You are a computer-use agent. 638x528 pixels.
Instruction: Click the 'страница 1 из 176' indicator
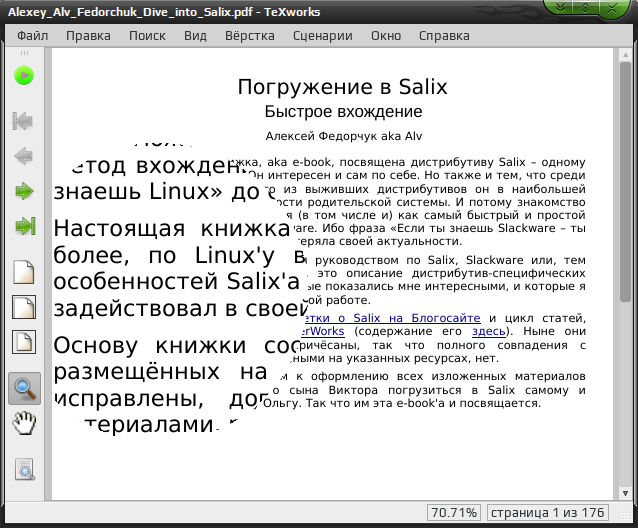pyautogui.click(x=548, y=513)
